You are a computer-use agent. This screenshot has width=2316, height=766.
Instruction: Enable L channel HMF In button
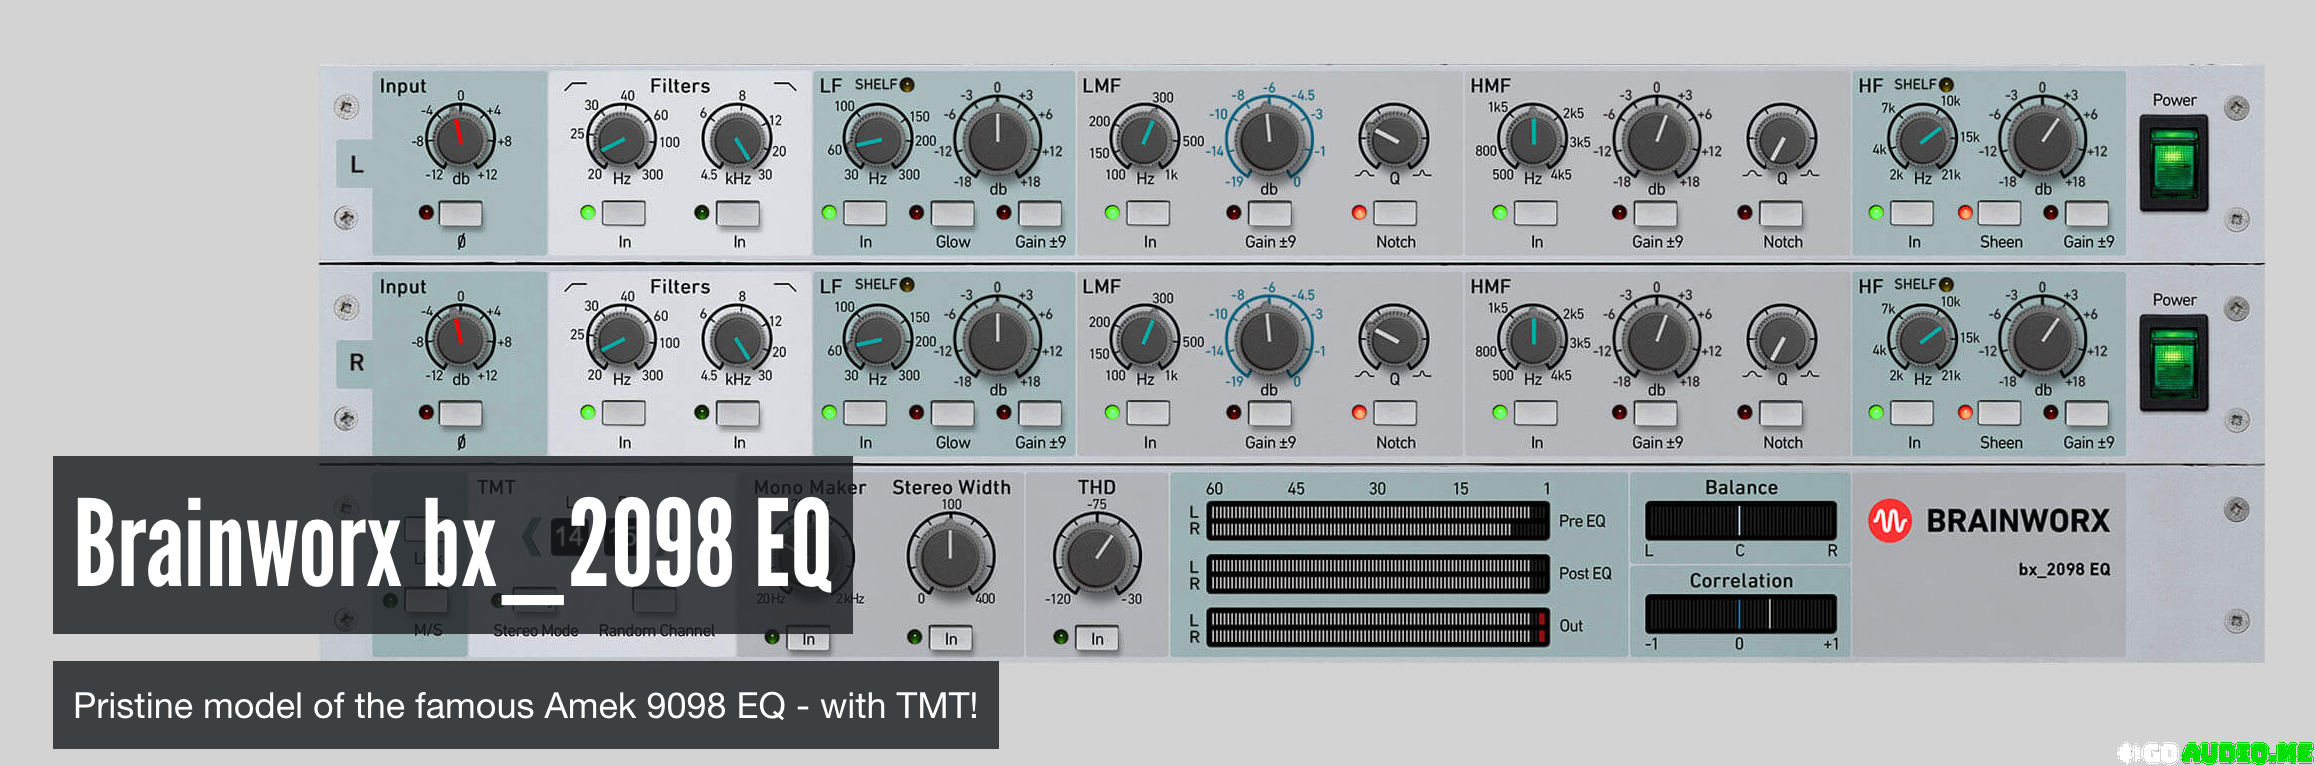(1536, 213)
